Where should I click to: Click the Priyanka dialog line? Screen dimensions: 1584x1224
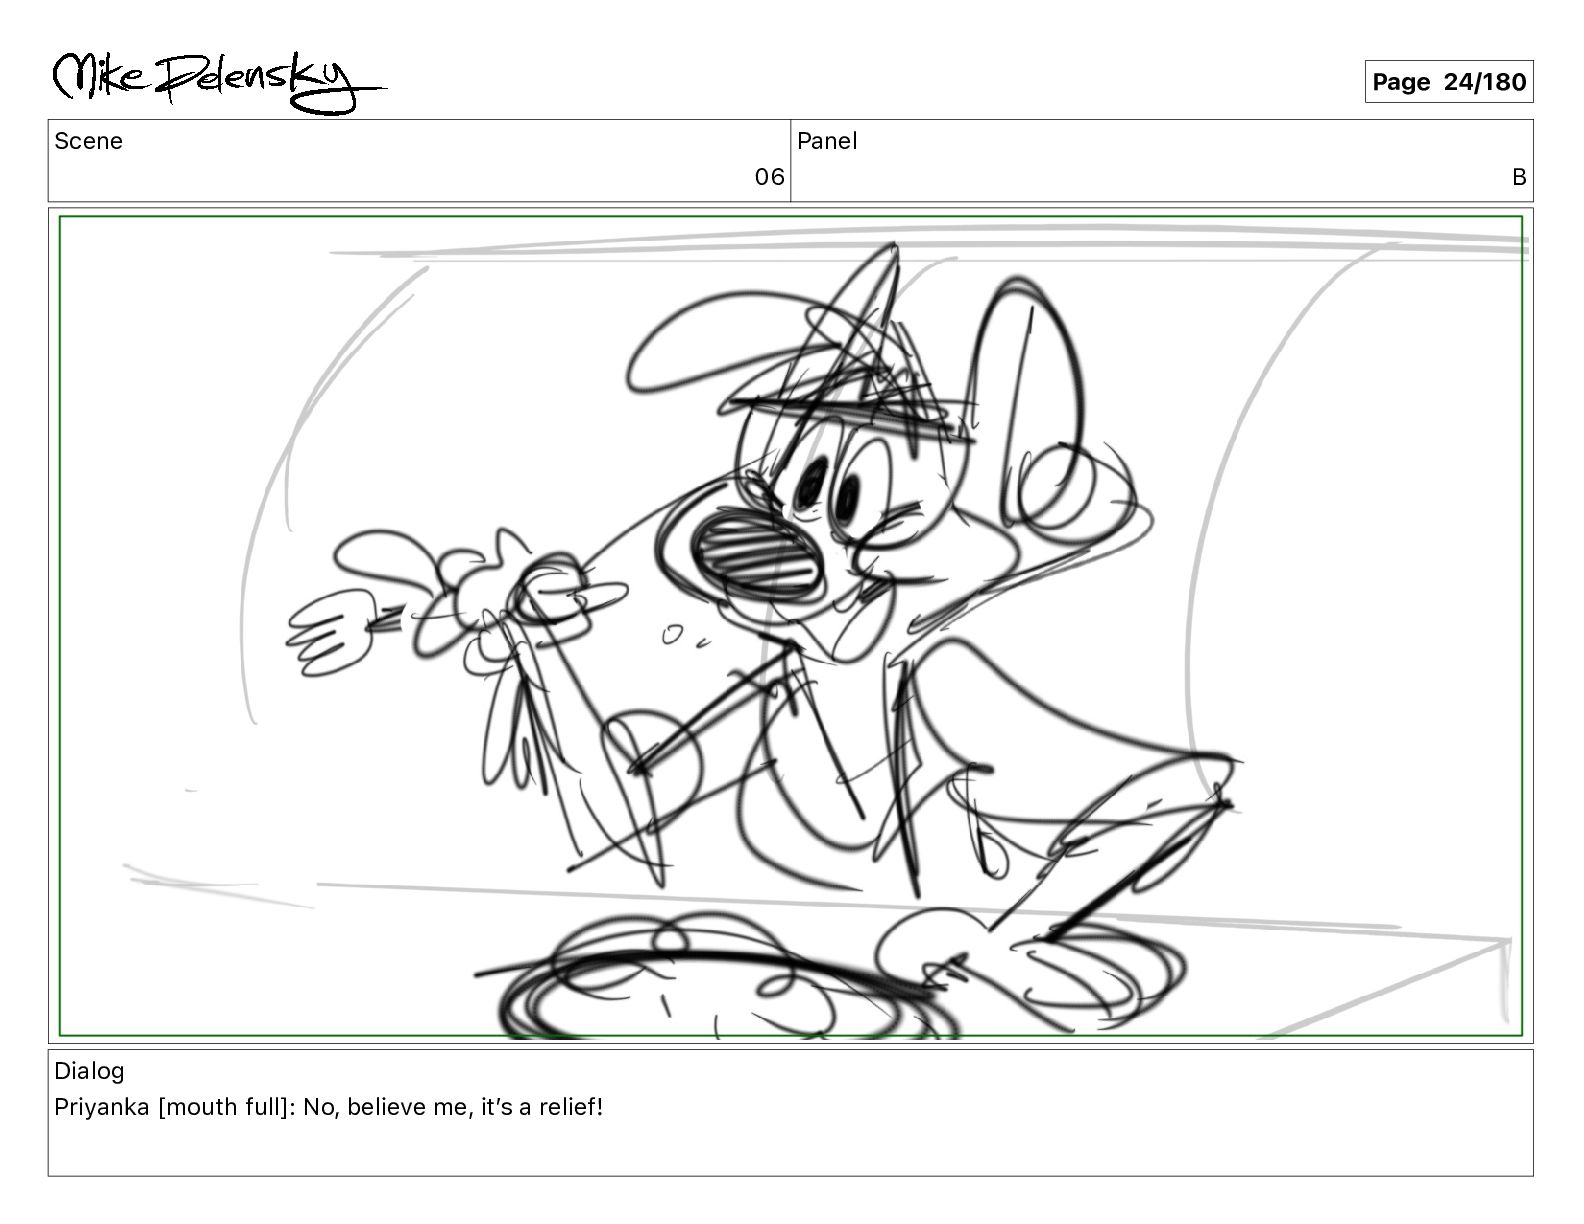pos(329,1107)
